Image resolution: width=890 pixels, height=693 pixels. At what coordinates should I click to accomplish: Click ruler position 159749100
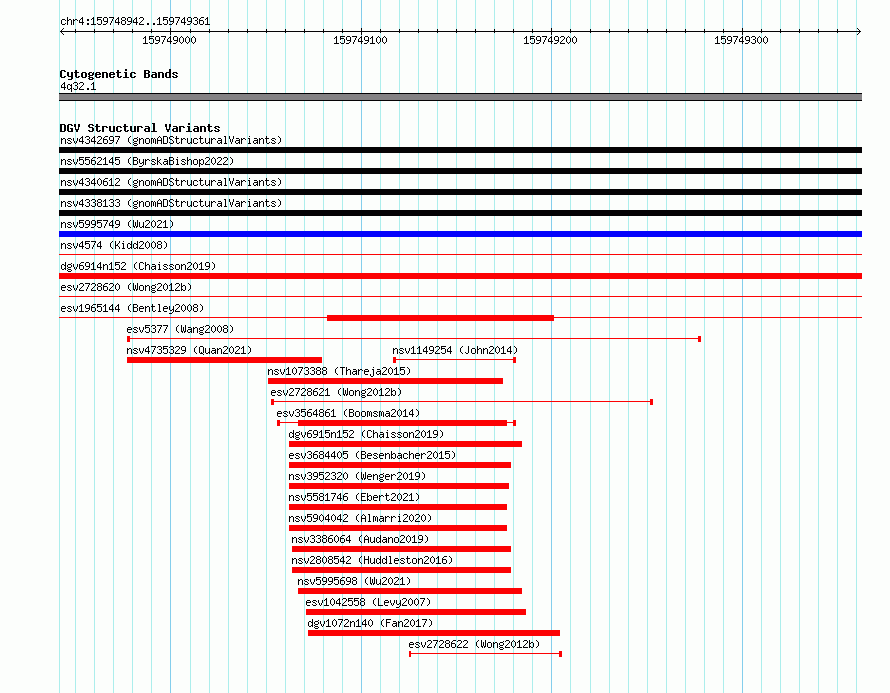pyautogui.click(x=360, y=40)
